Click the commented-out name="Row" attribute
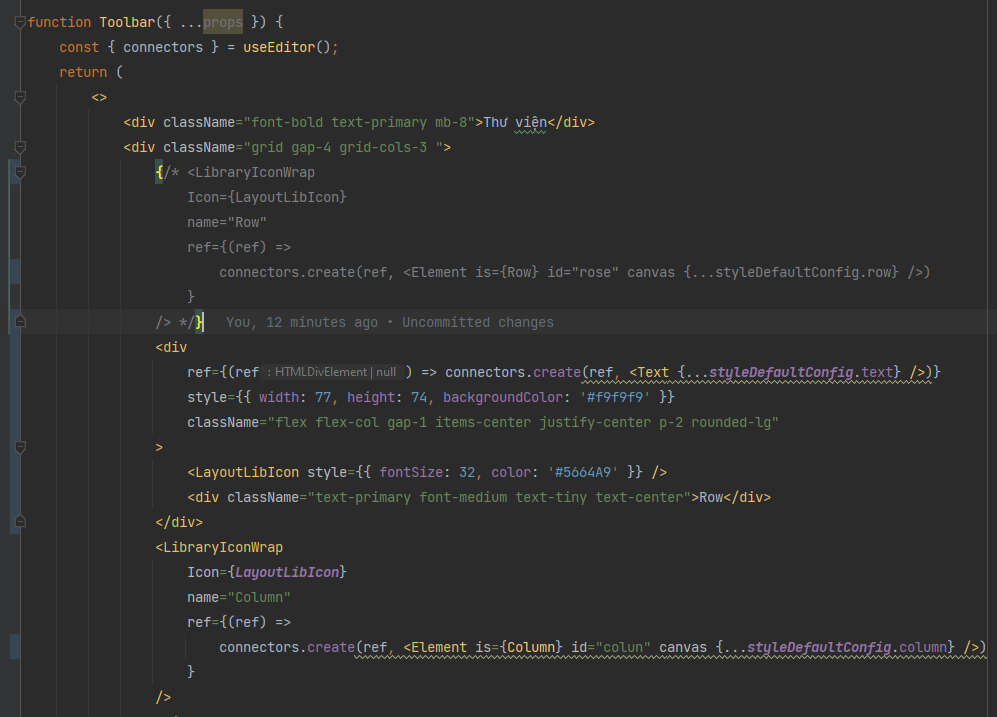The height and width of the screenshot is (717, 997). coord(227,222)
